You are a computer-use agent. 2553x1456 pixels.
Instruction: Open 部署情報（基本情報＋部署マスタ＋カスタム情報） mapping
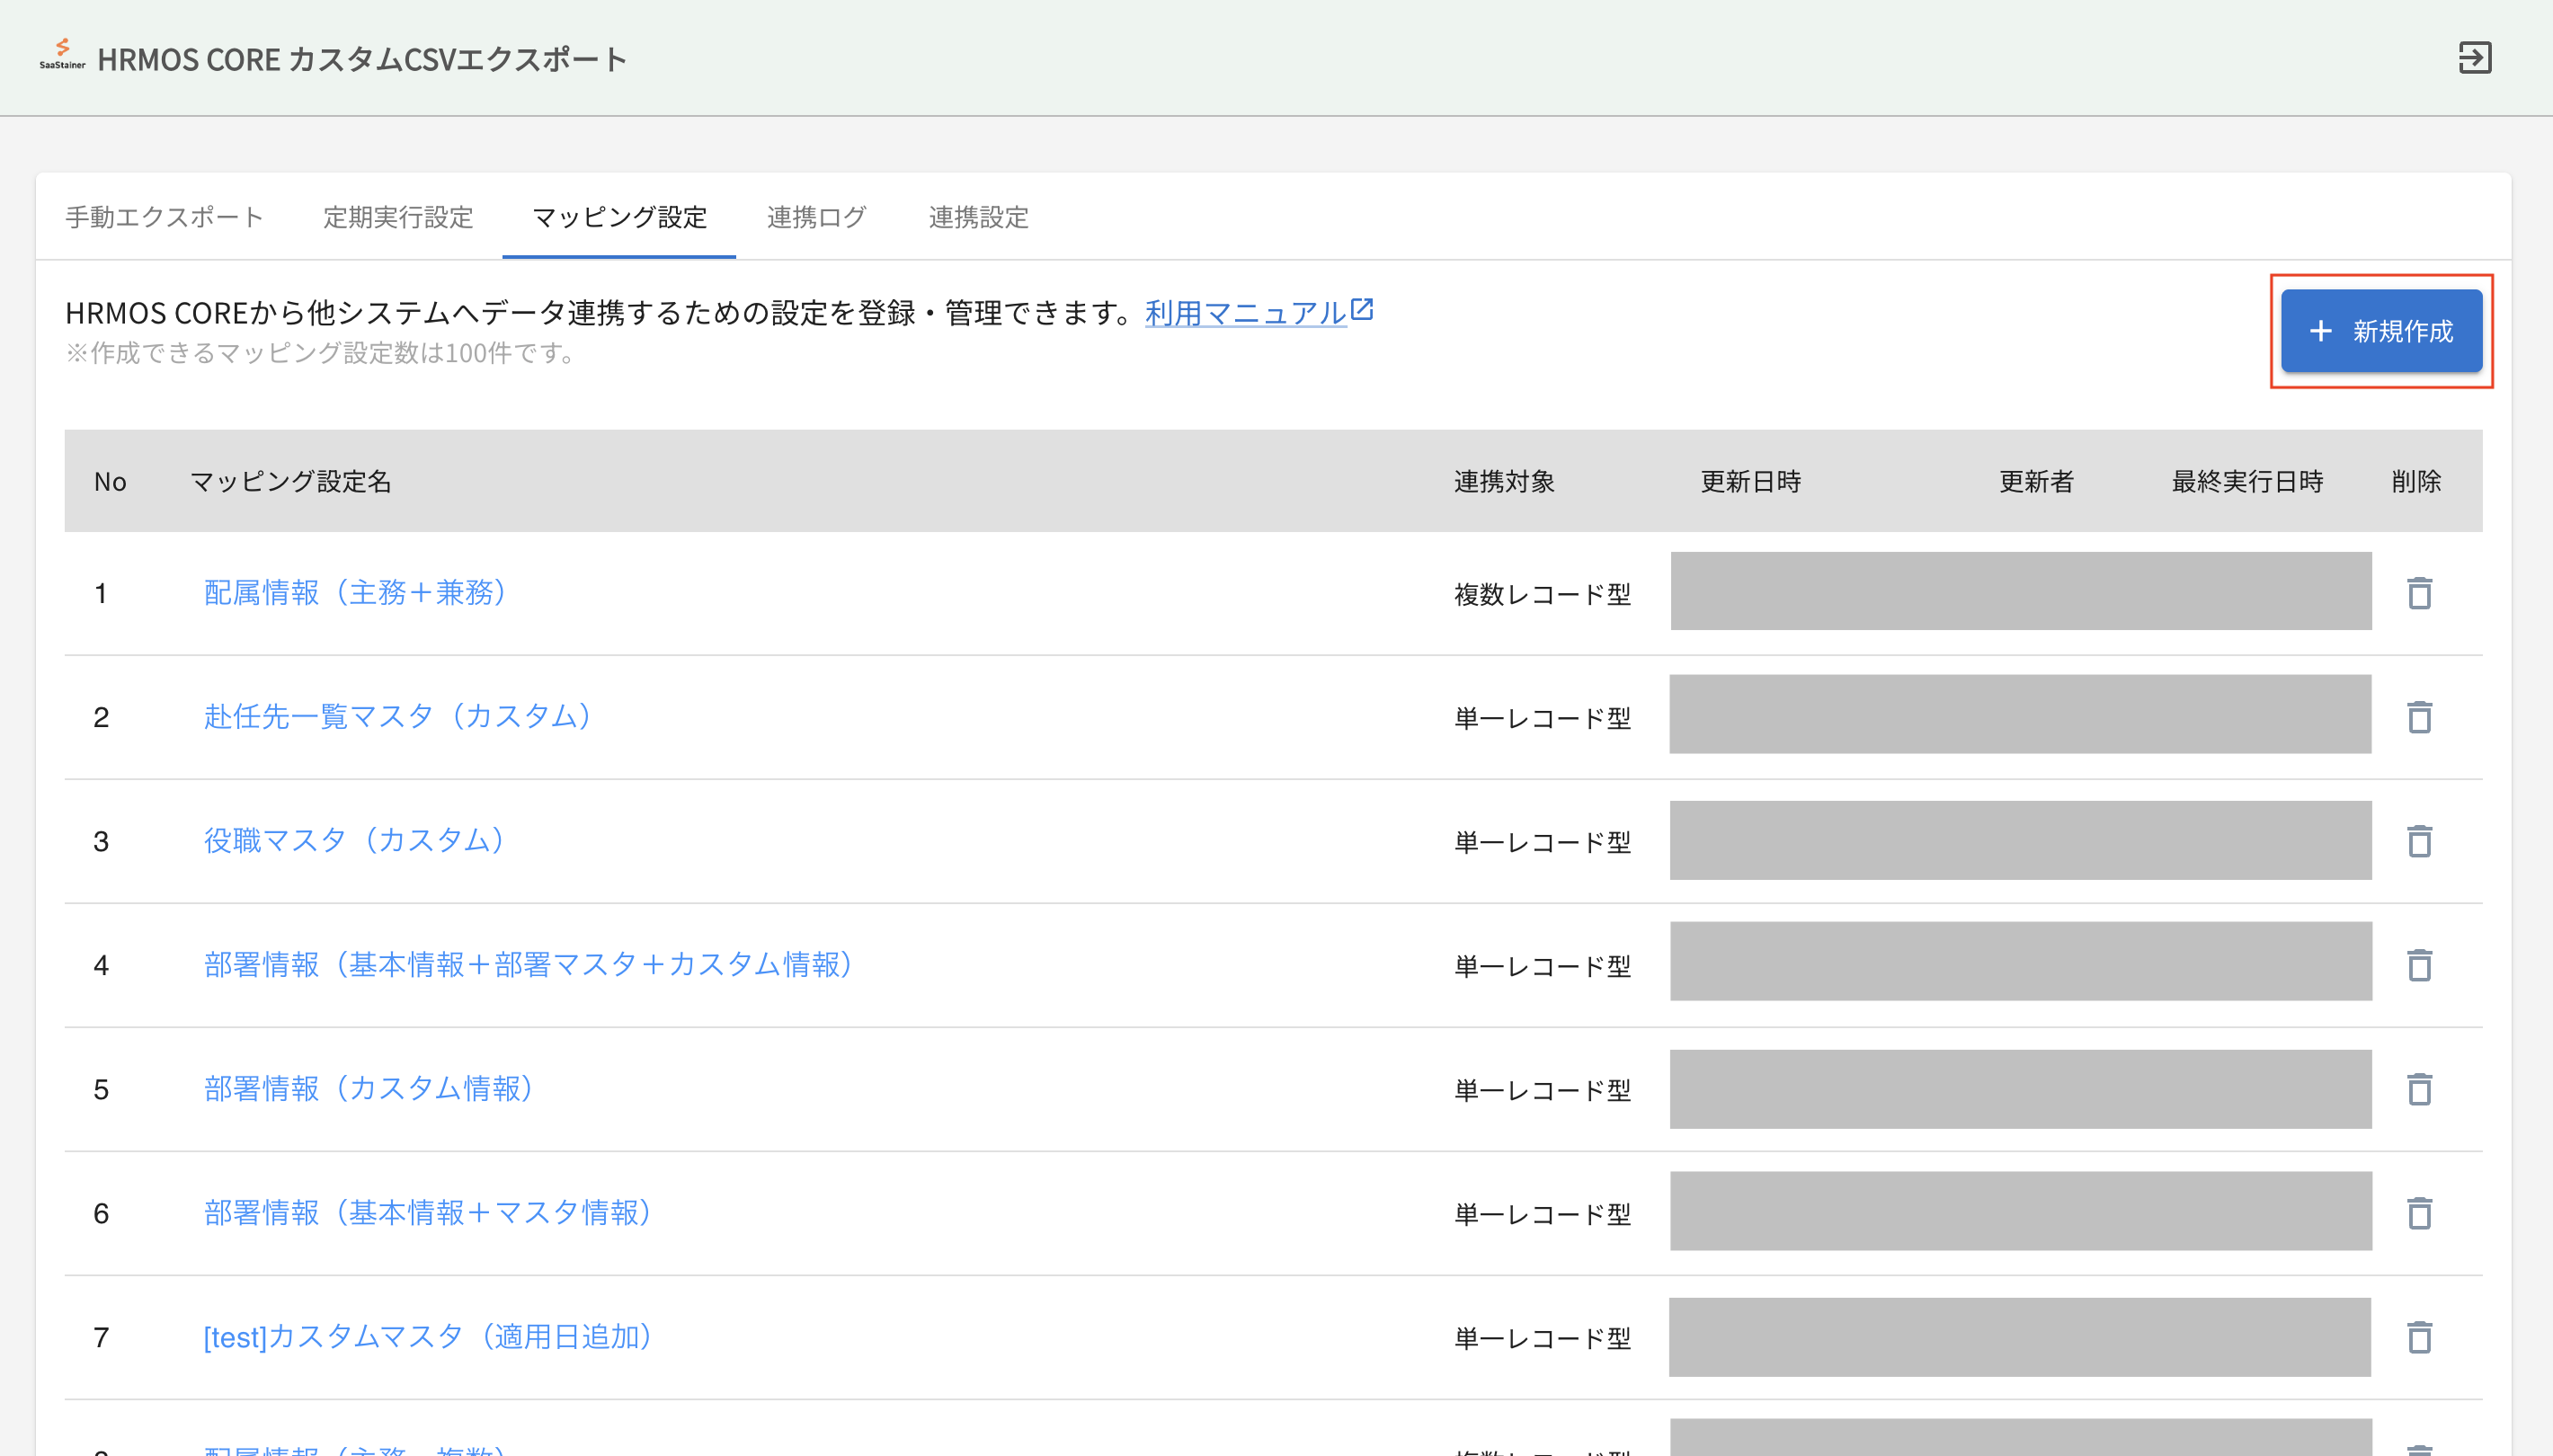(x=528, y=965)
